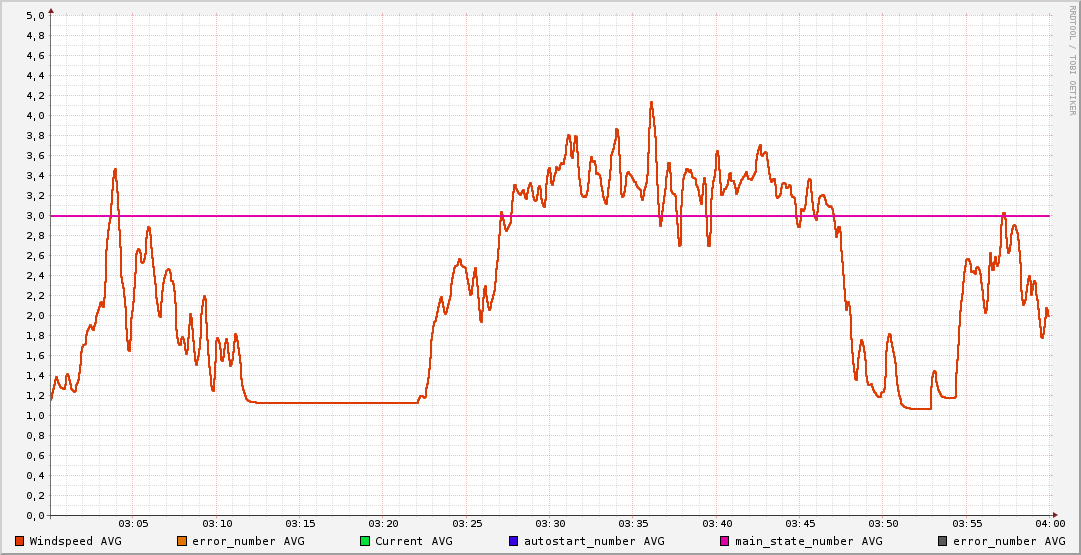Click the 1,6 value on y-axis
The height and width of the screenshot is (555, 1081).
pyautogui.click(x=37, y=356)
